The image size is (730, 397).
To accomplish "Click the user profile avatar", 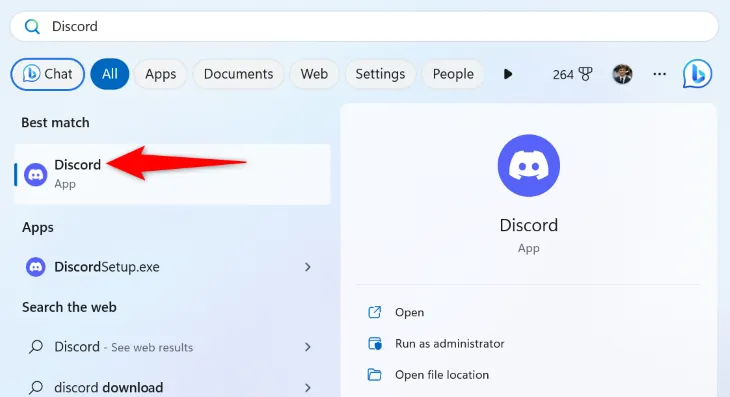I will (x=622, y=74).
